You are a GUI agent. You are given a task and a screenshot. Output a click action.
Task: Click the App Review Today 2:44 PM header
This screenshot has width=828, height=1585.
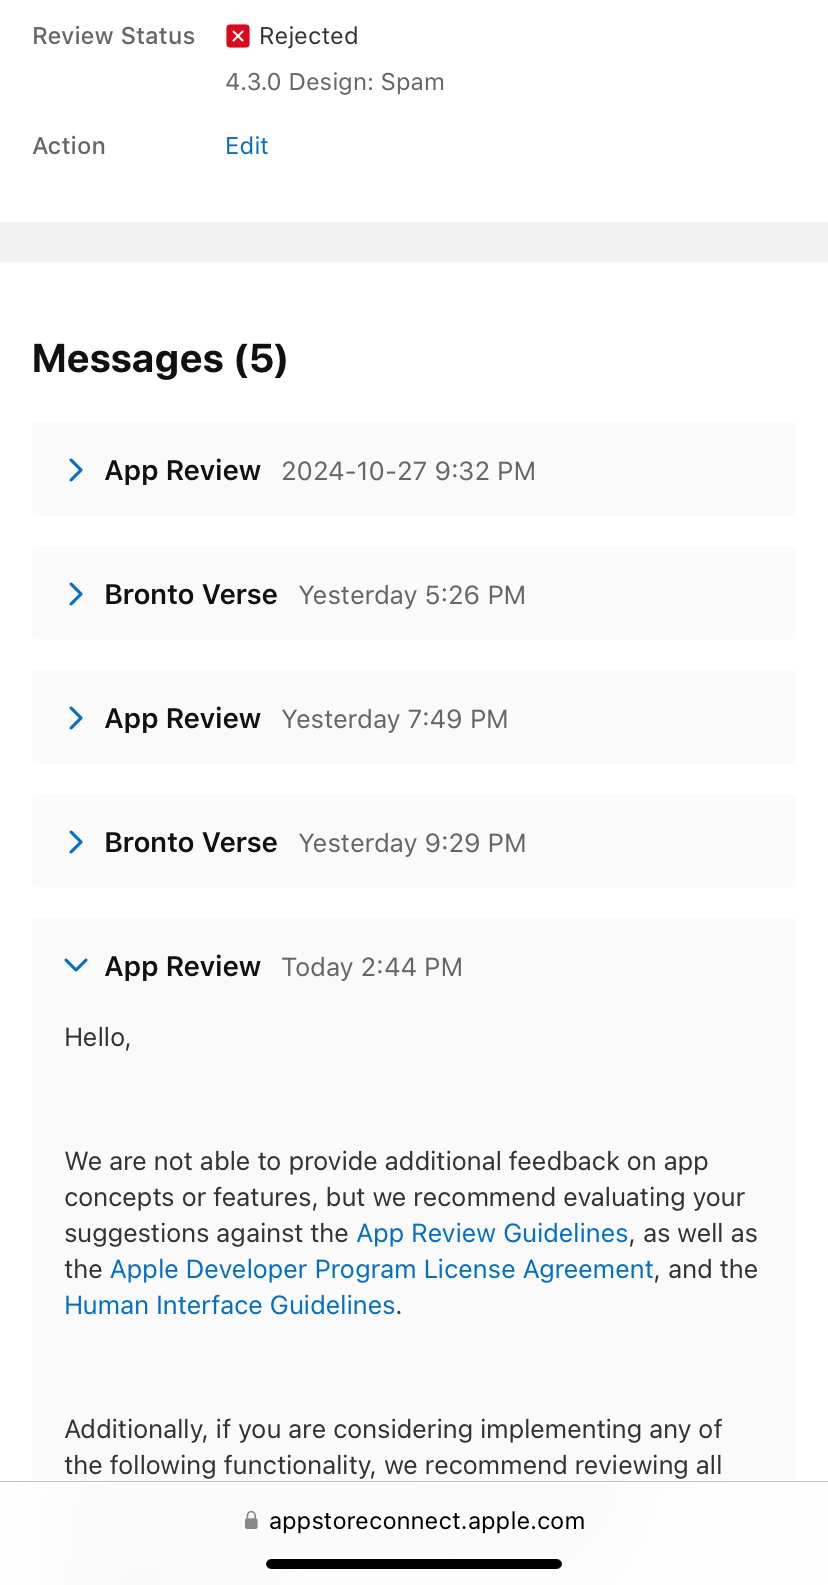(x=414, y=966)
